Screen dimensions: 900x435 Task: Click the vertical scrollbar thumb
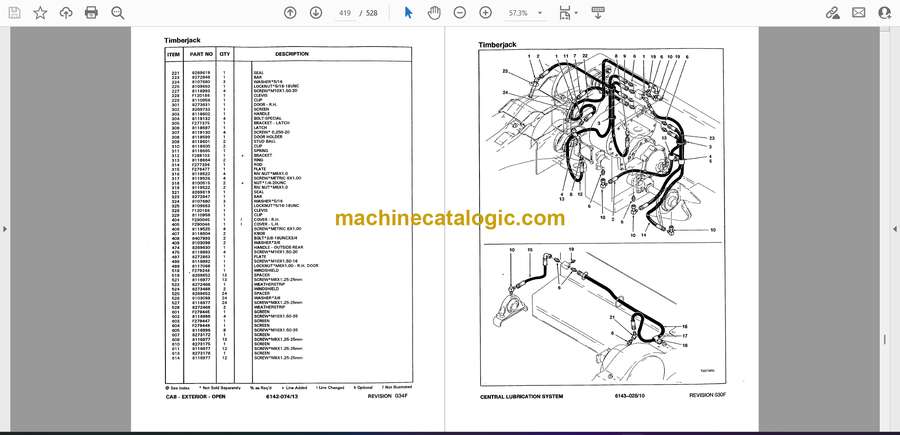coord(884,339)
